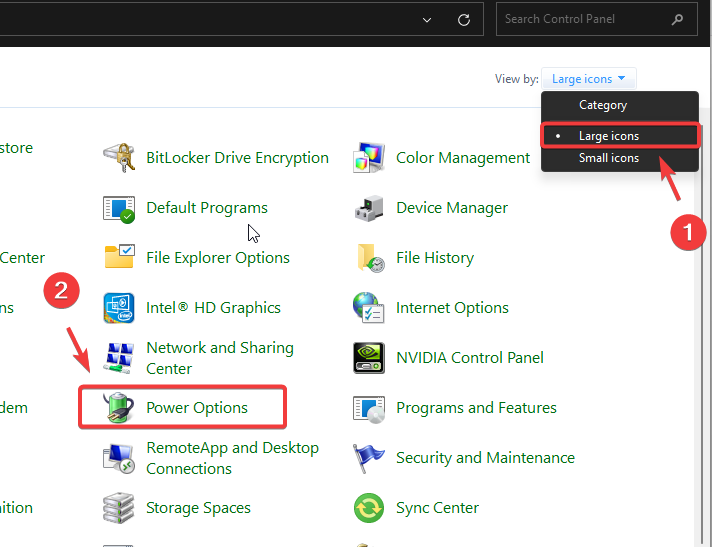Click the Internet Options globe icon

click(369, 308)
